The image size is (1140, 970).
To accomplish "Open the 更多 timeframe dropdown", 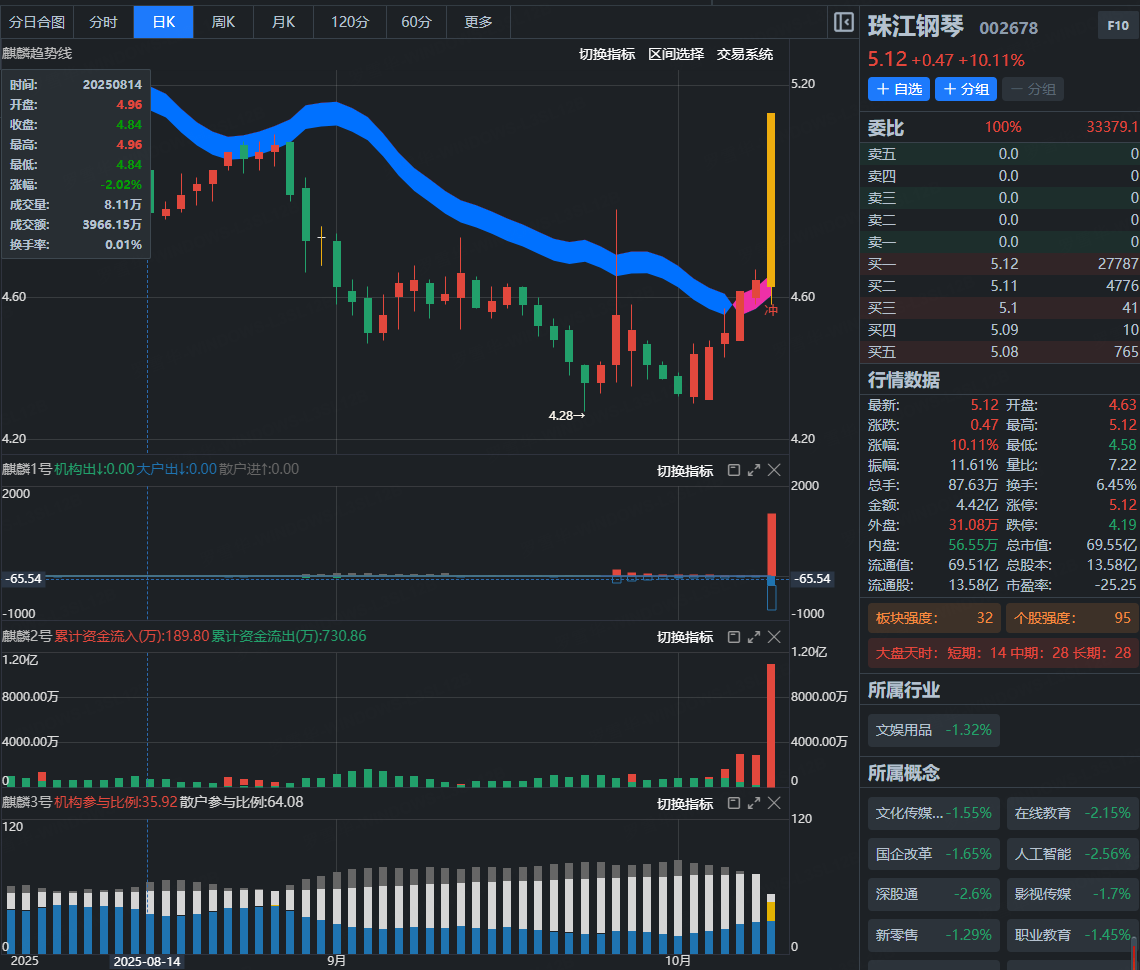I will (x=479, y=22).
